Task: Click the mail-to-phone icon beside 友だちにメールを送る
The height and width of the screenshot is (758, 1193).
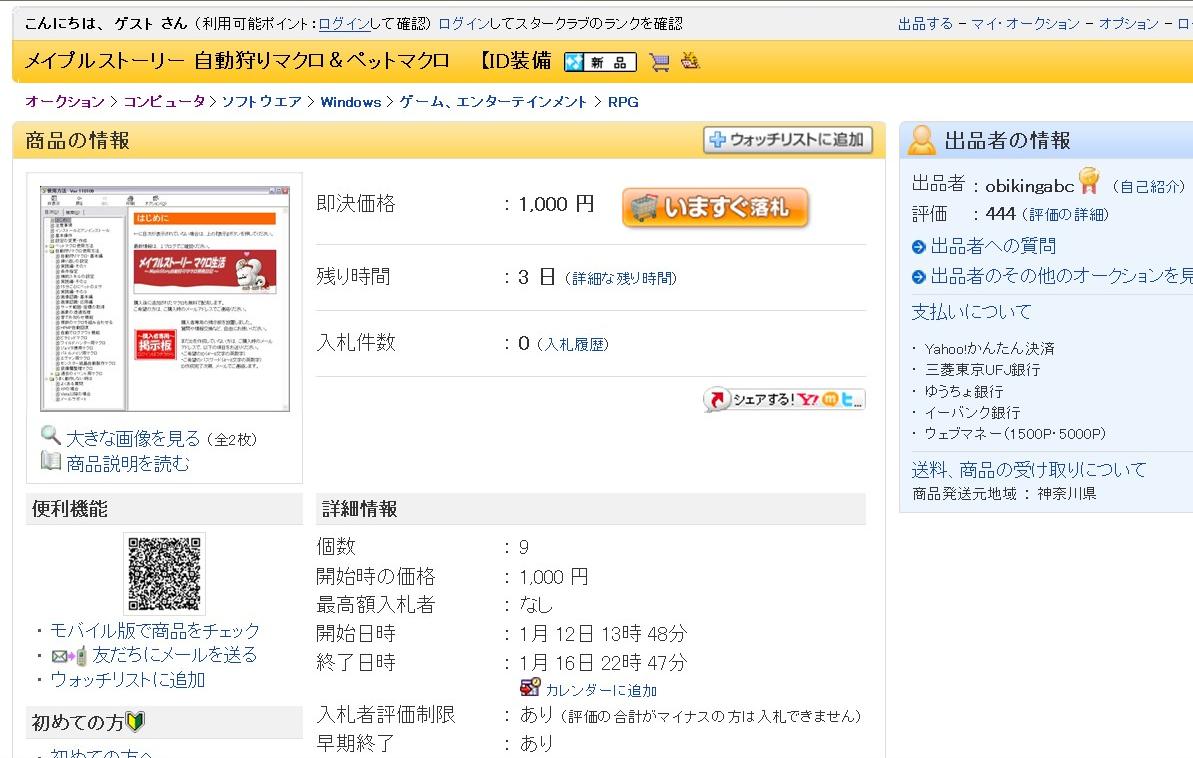Action: click(x=69, y=656)
